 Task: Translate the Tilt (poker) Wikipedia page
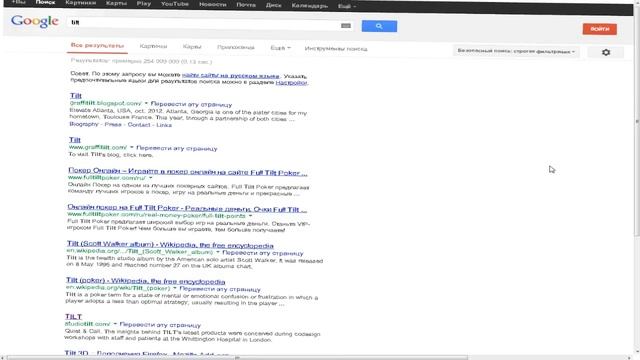(220, 289)
